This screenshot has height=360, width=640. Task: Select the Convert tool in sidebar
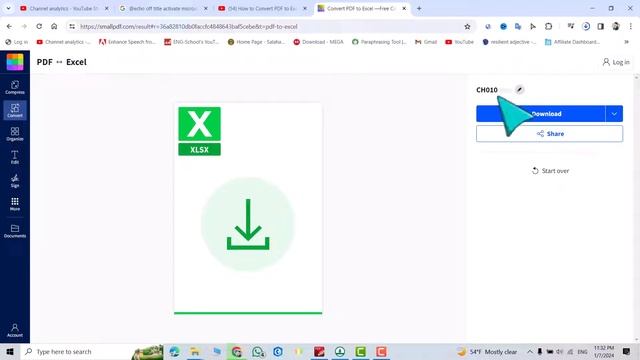(x=15, y=111)
